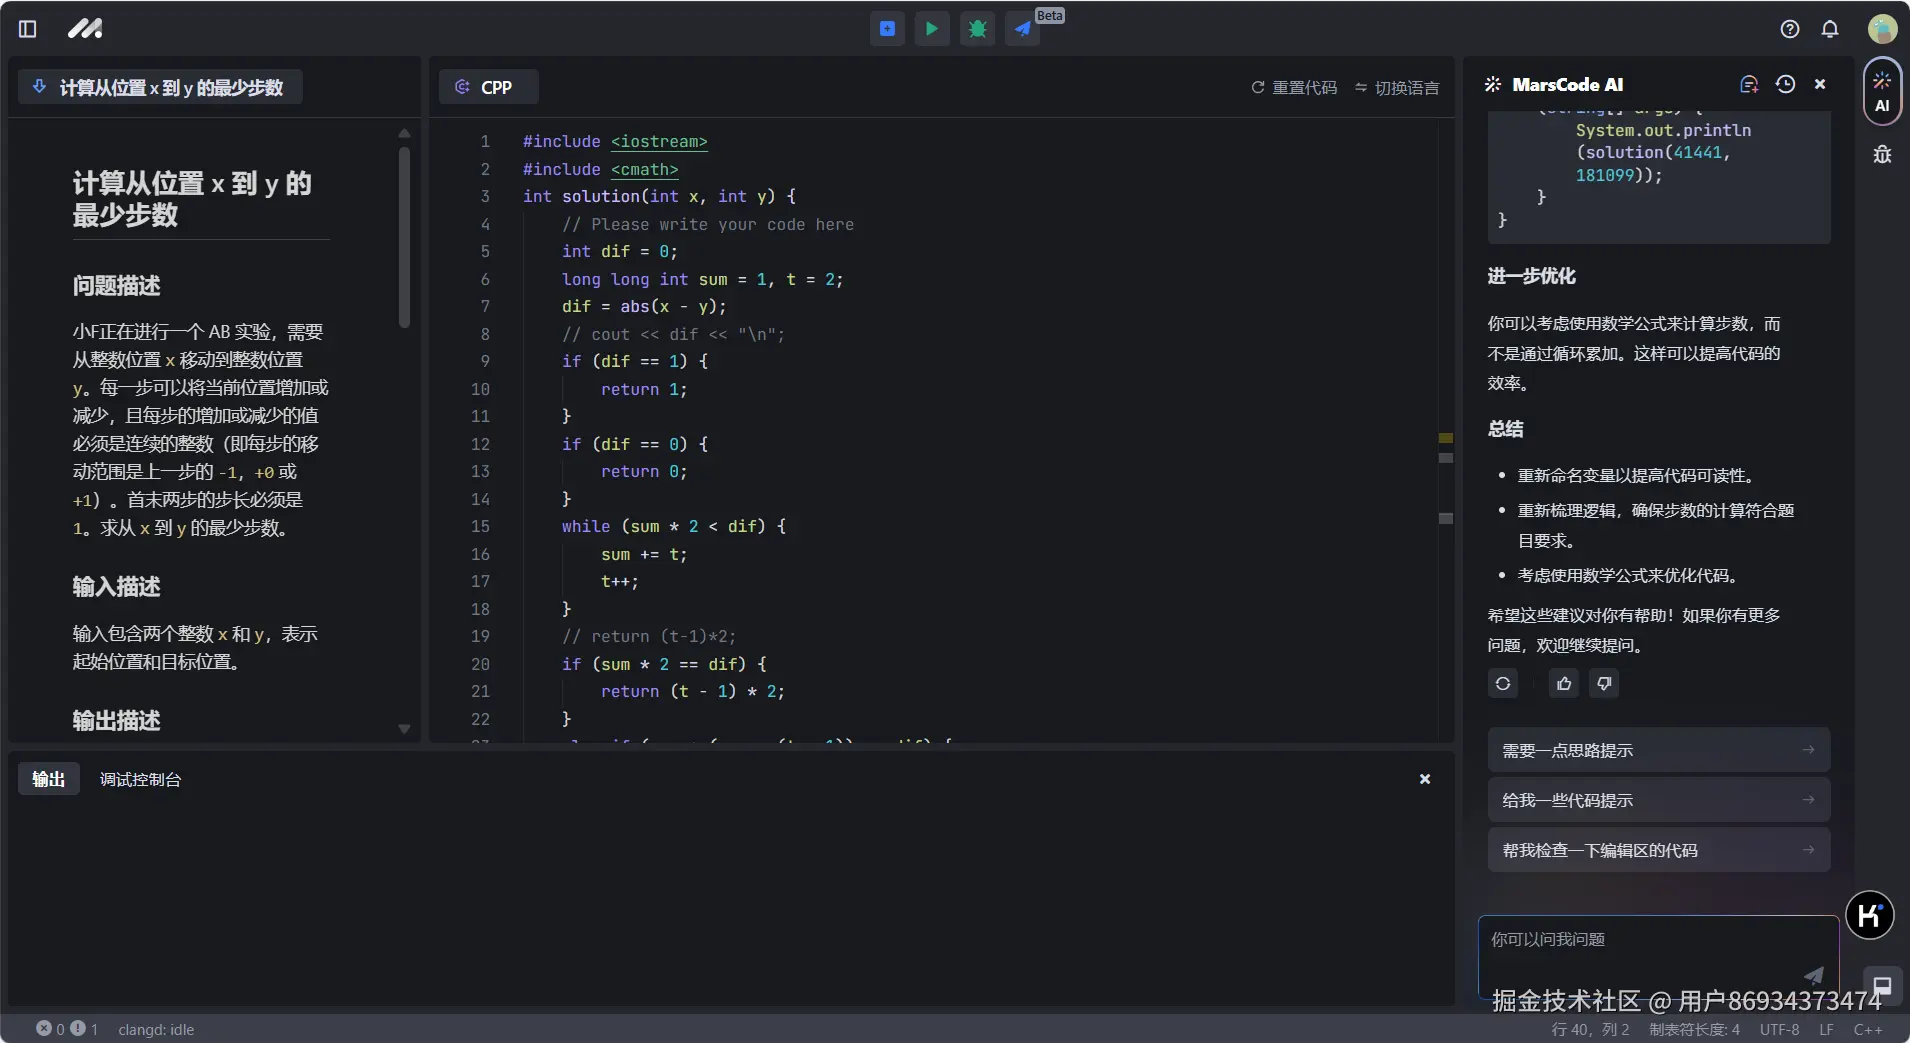This screenshot has width=1910, height=1043.
Task: Click the green Run code button
Action: tap(932, 29)
